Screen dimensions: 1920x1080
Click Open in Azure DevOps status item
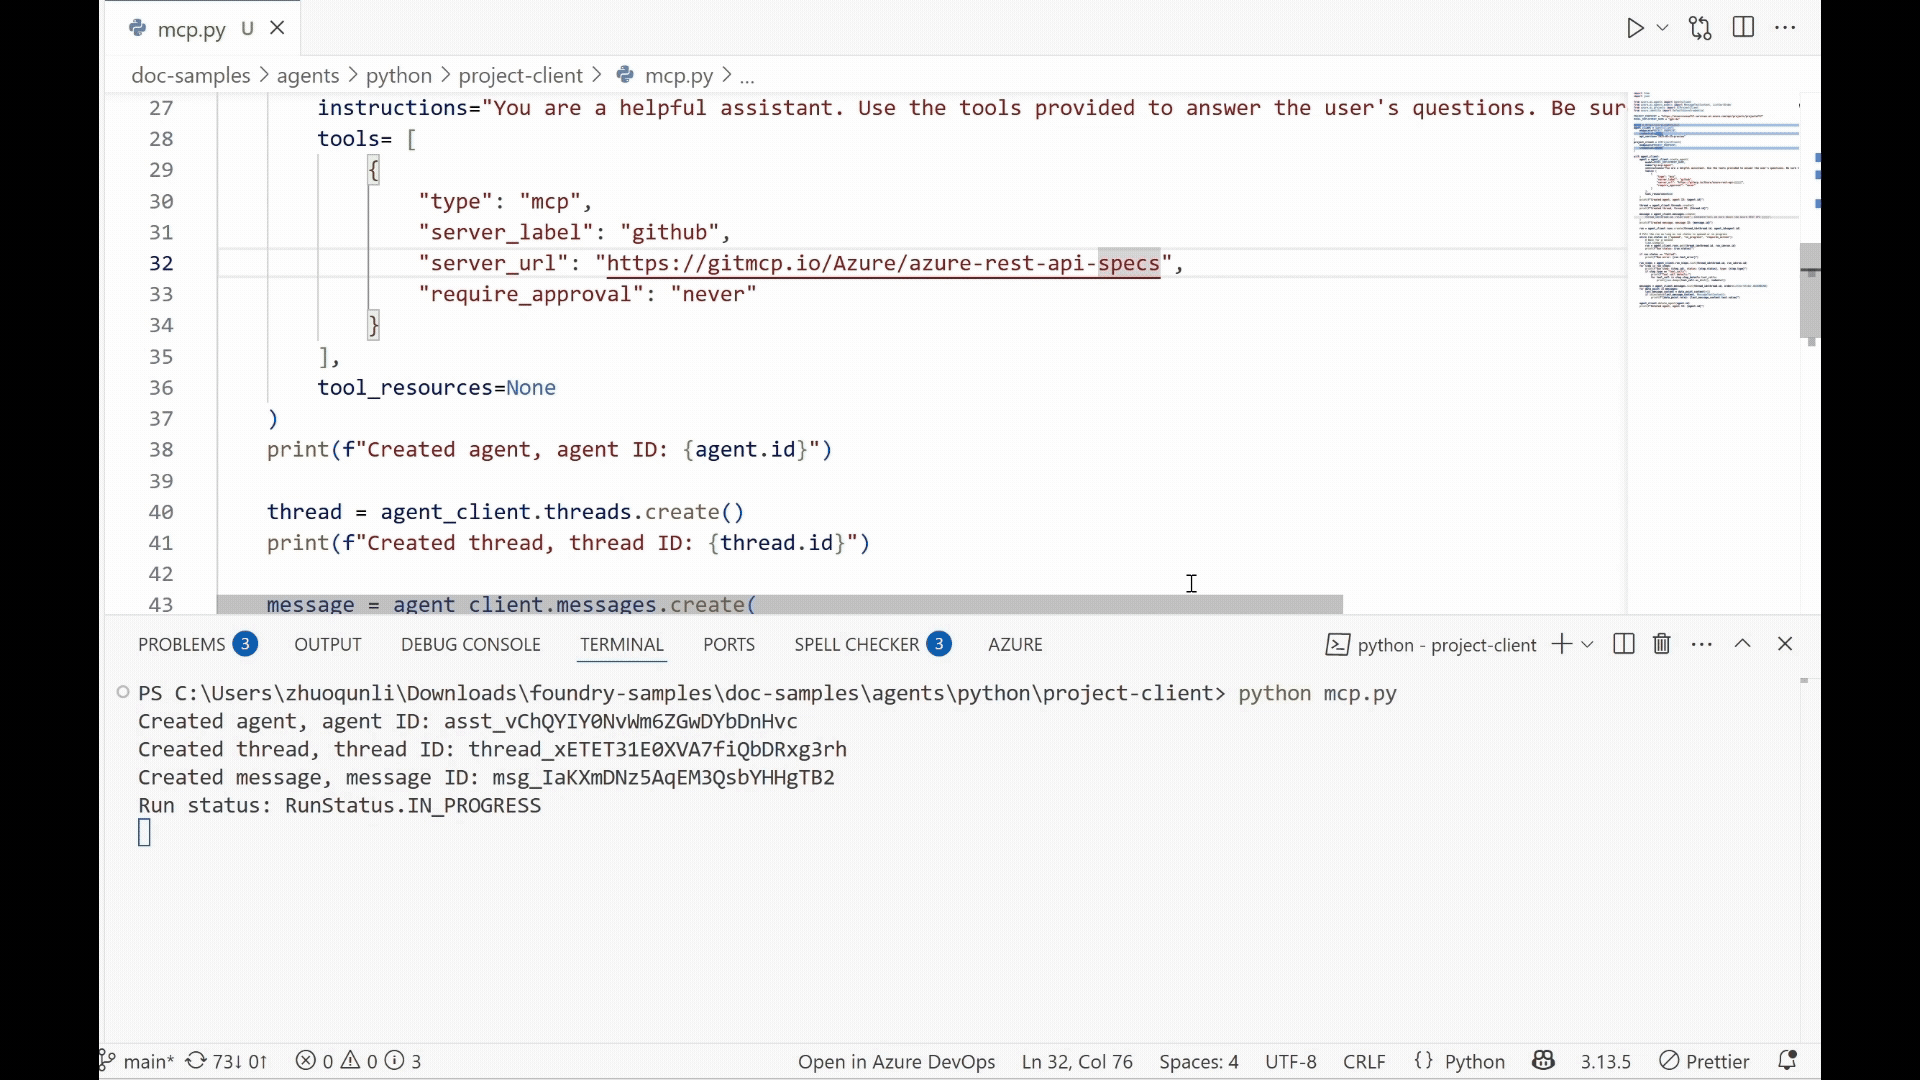pyautogui.click(x=896, y=1061)
